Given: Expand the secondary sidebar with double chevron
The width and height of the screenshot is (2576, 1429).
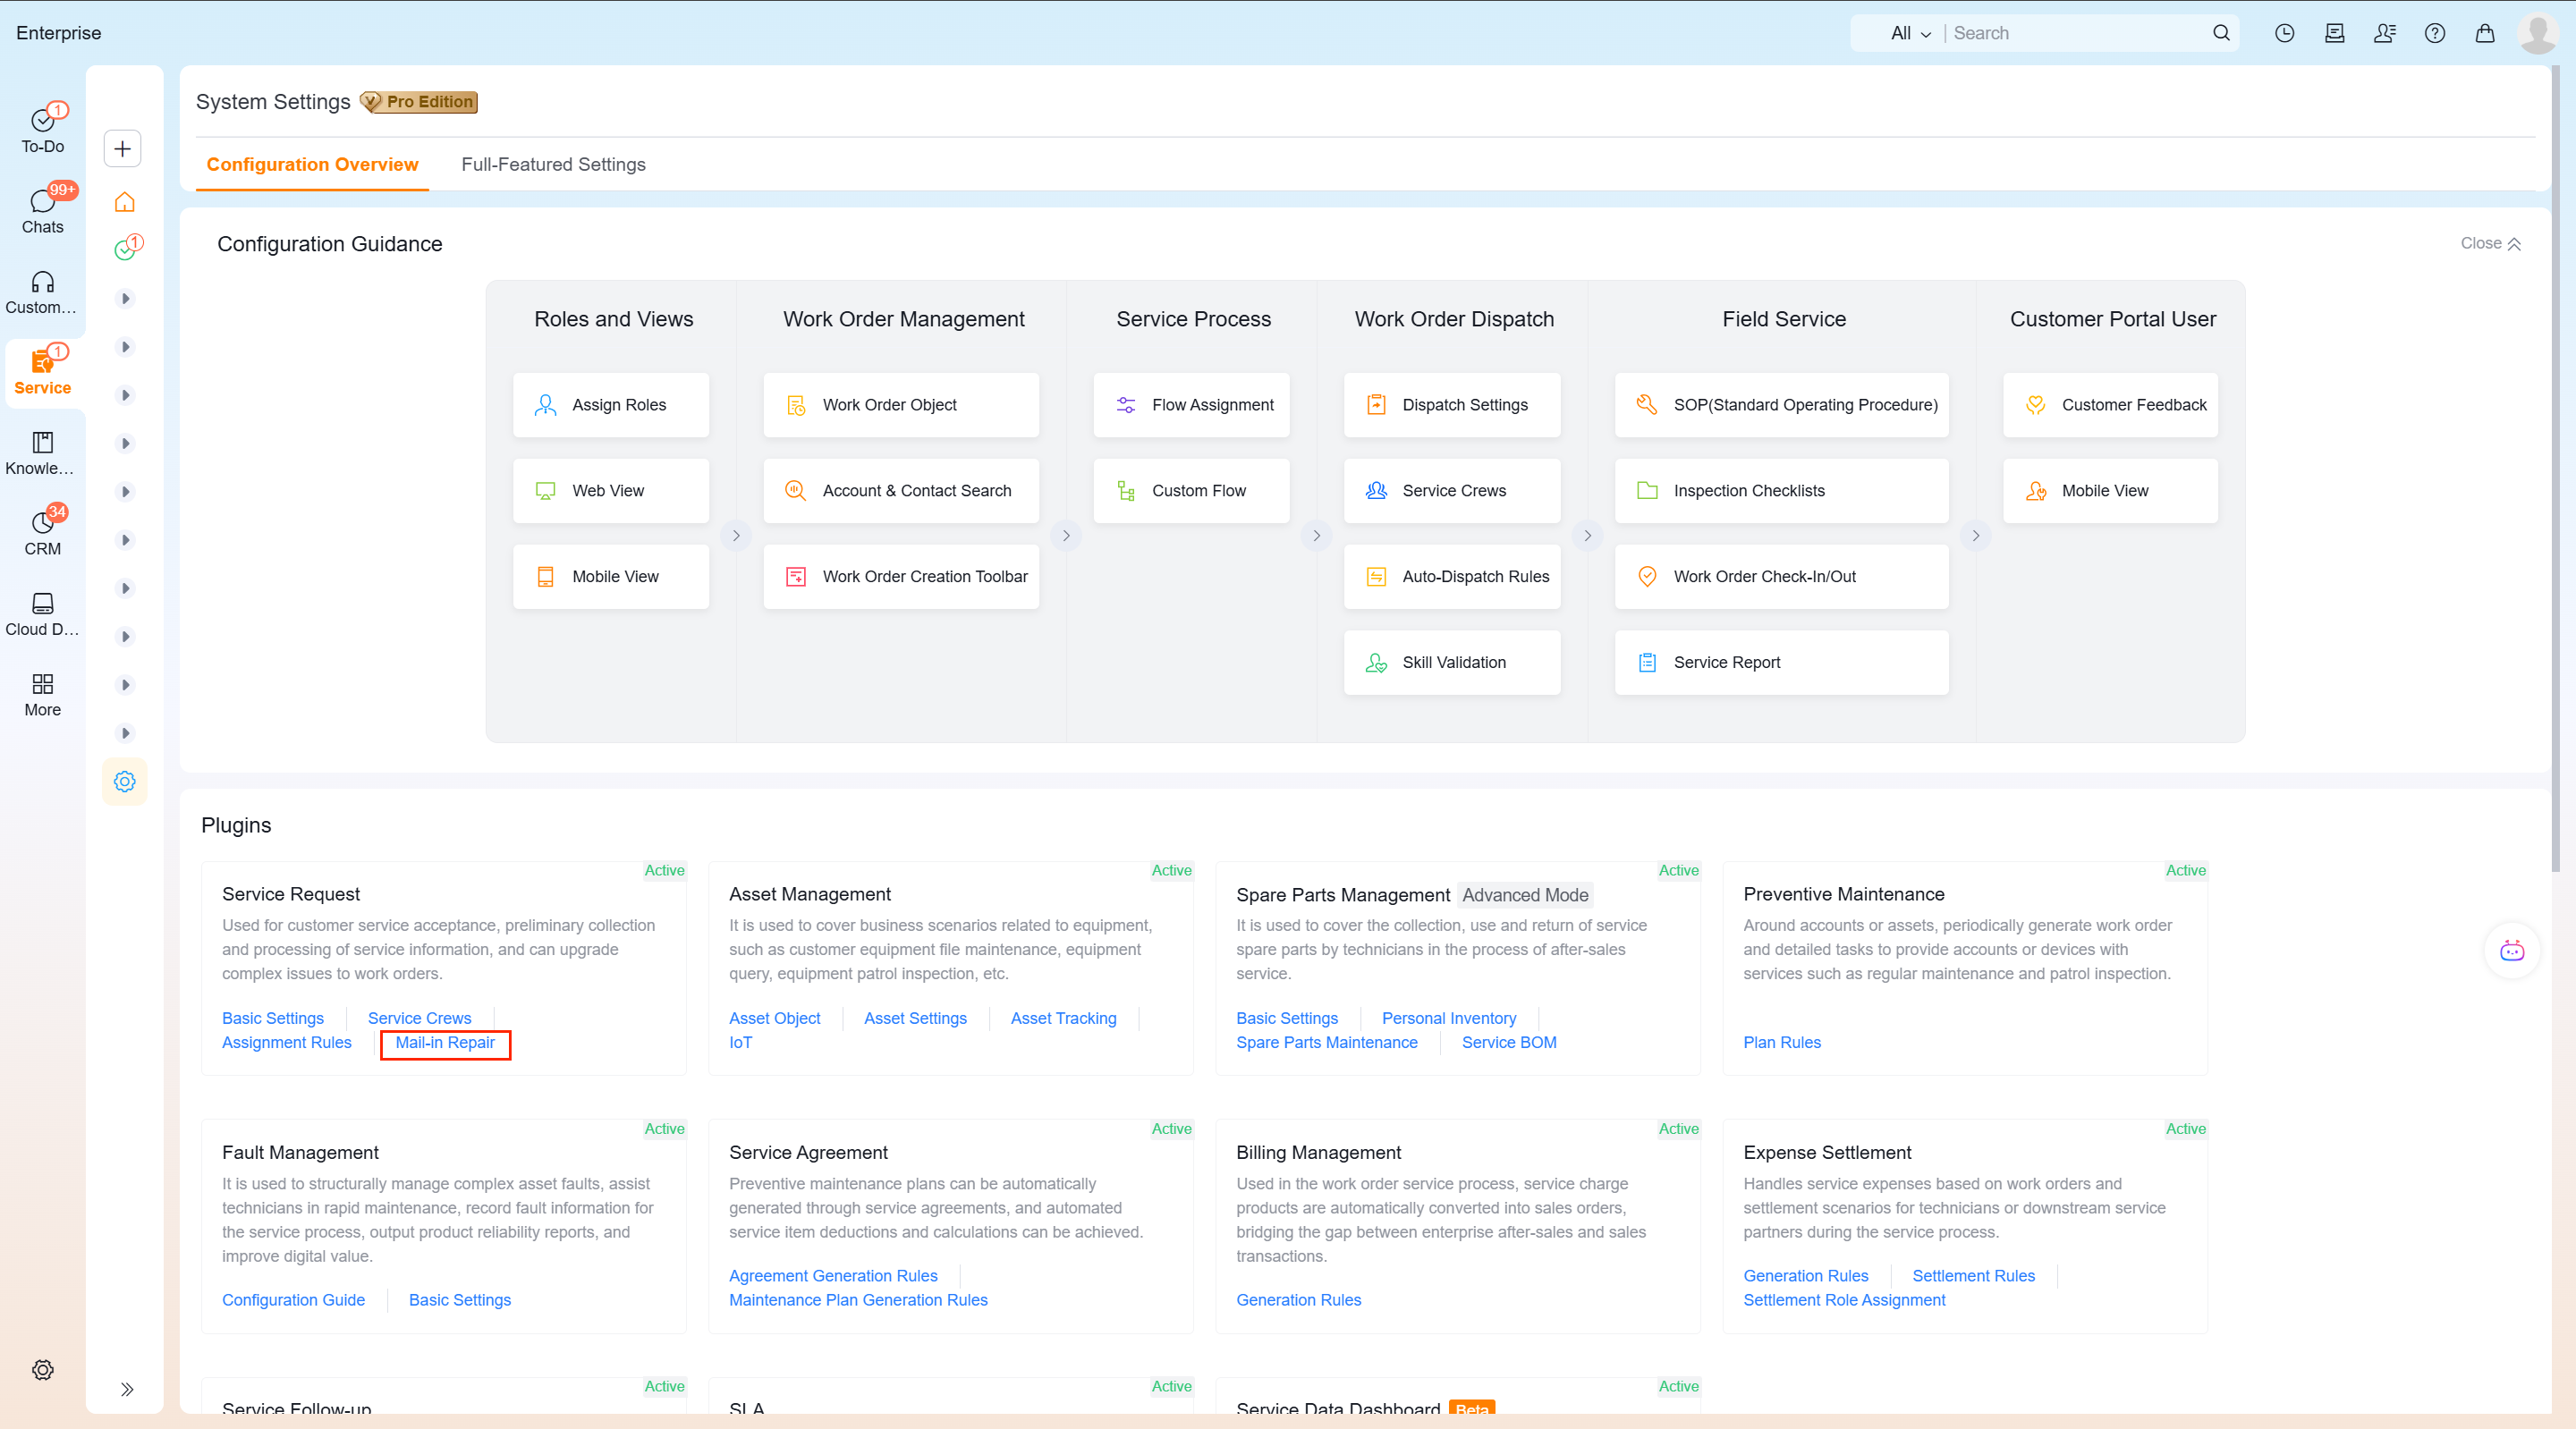Looking at the screenshot, I should pos(127,1389).
